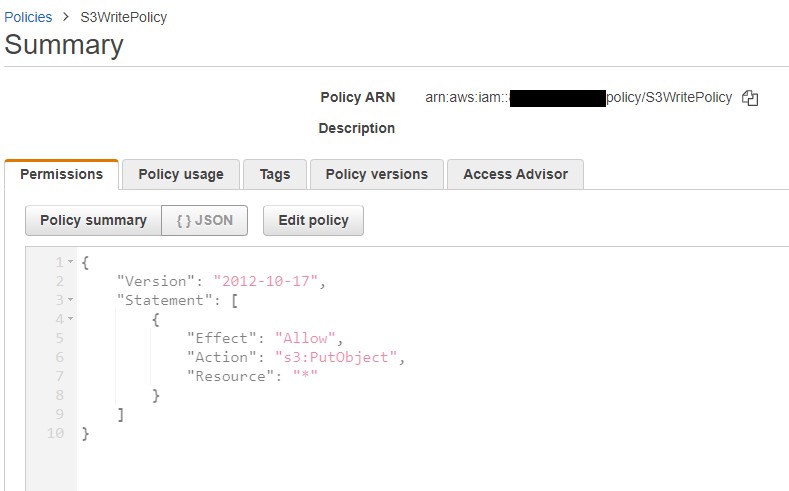Click the "Version" key in the JSON
789x491 pixels.
tap(155, 281)
